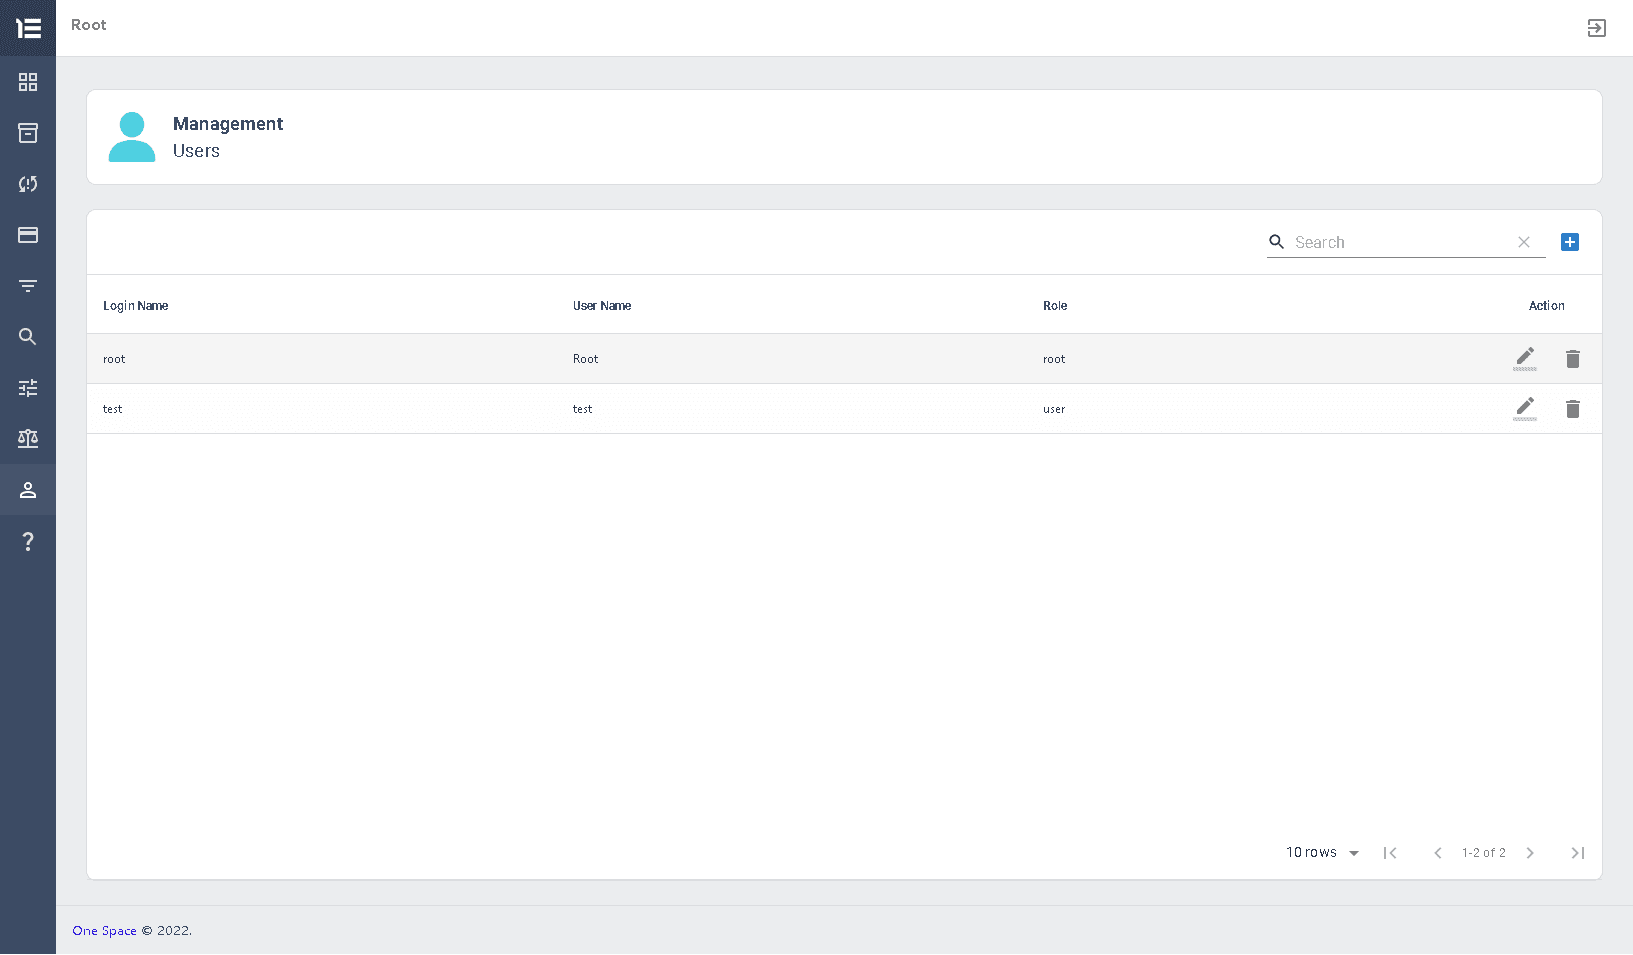Open the Dashboard grid icon in sidebar

[28, 83]
